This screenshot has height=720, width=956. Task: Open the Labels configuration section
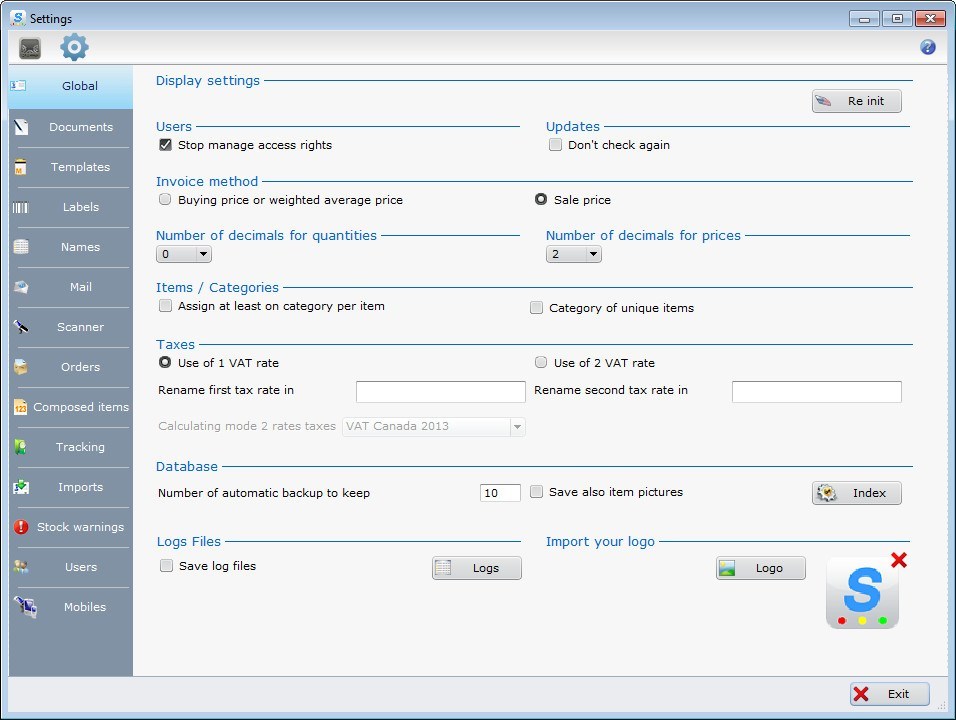(x=79, y=207)
